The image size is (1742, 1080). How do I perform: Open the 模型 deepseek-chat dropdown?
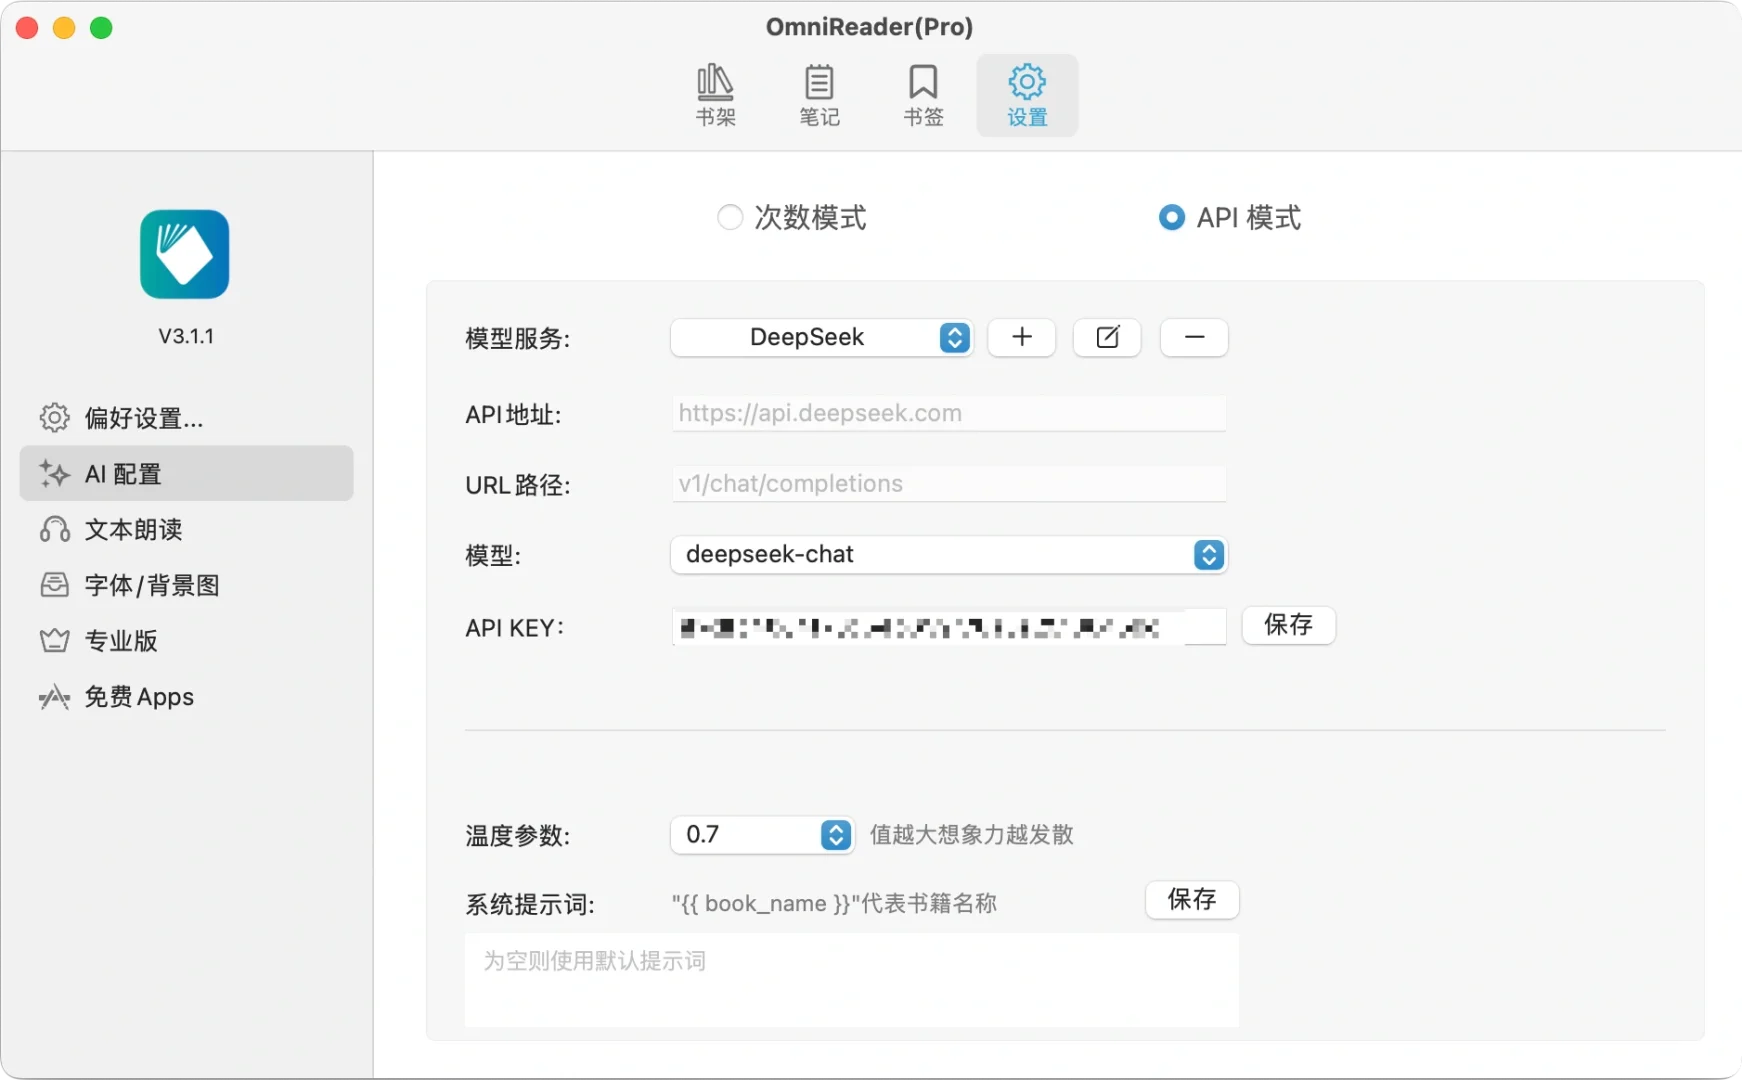click(x=949, y=555)
